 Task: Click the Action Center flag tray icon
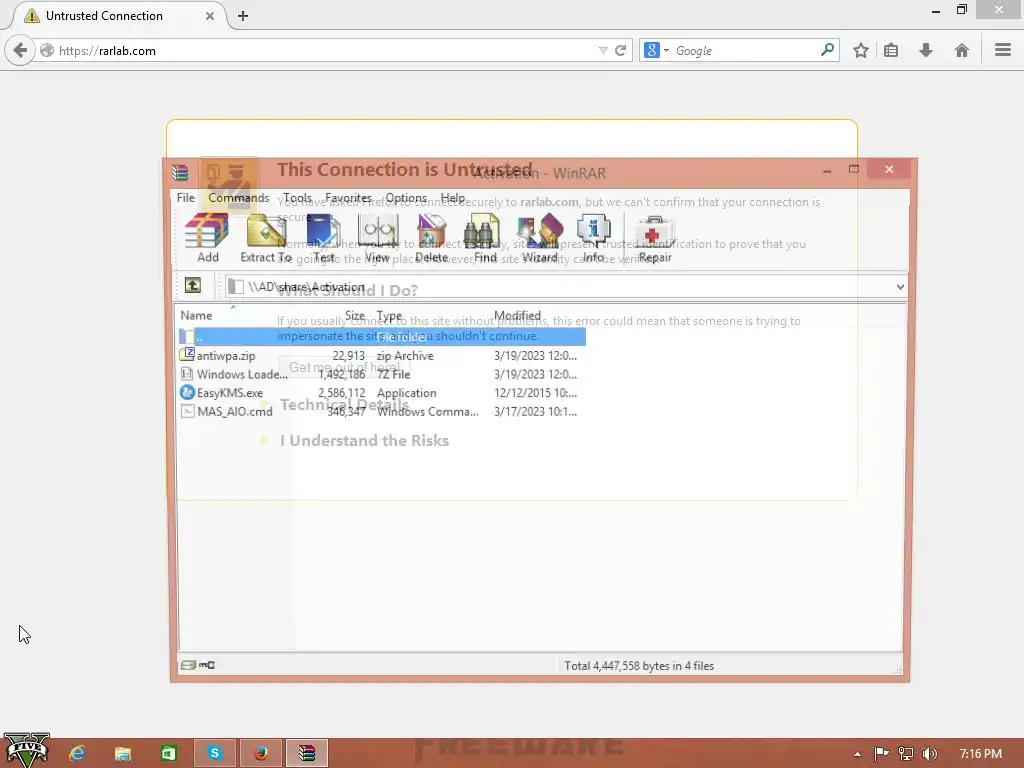[881, 754]
